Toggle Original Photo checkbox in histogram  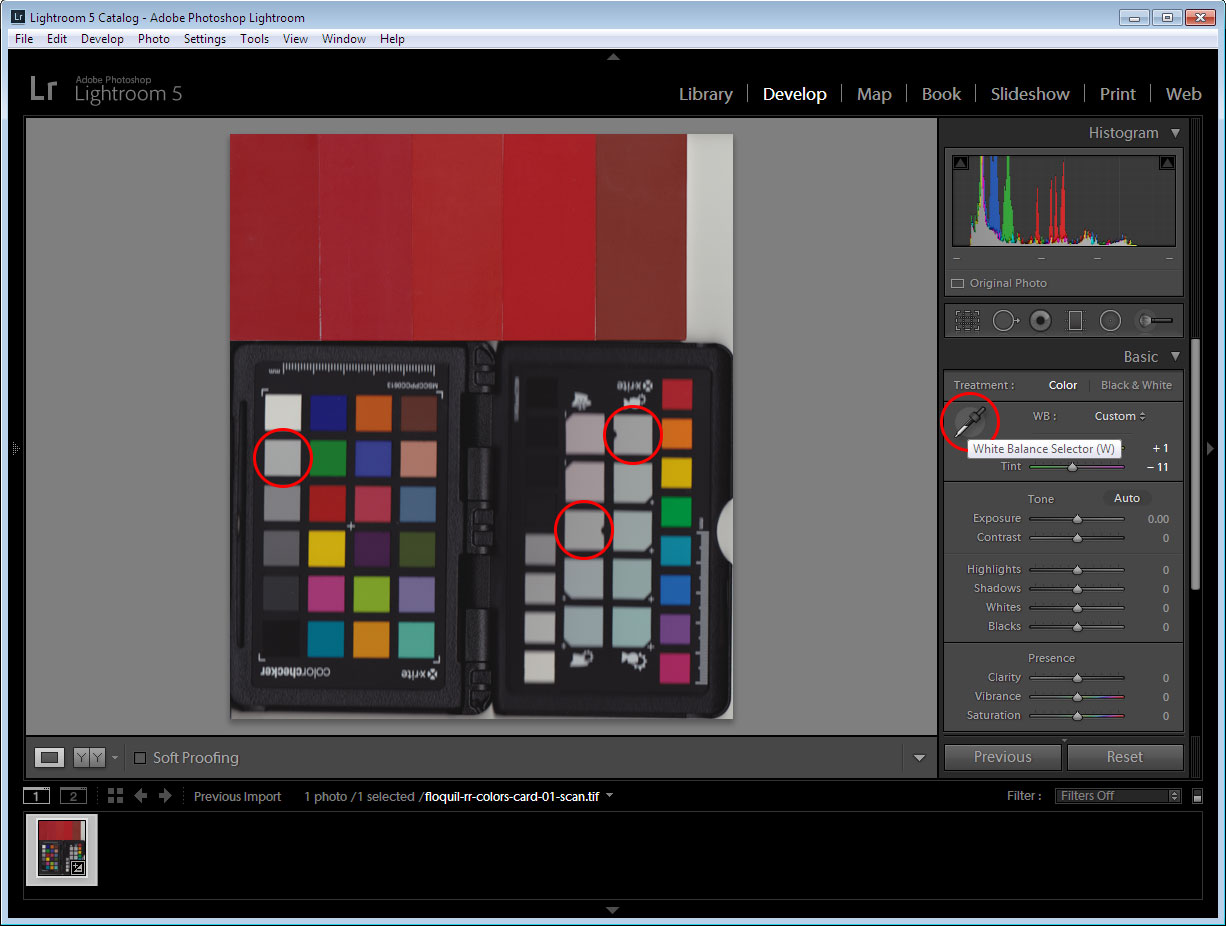[x=957, y=283]
